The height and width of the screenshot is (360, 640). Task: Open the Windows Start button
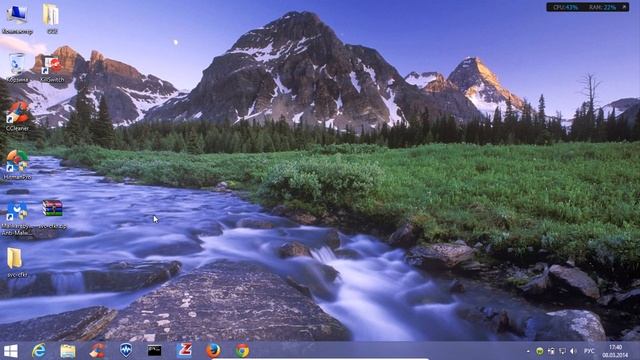(x=10, y=351)
